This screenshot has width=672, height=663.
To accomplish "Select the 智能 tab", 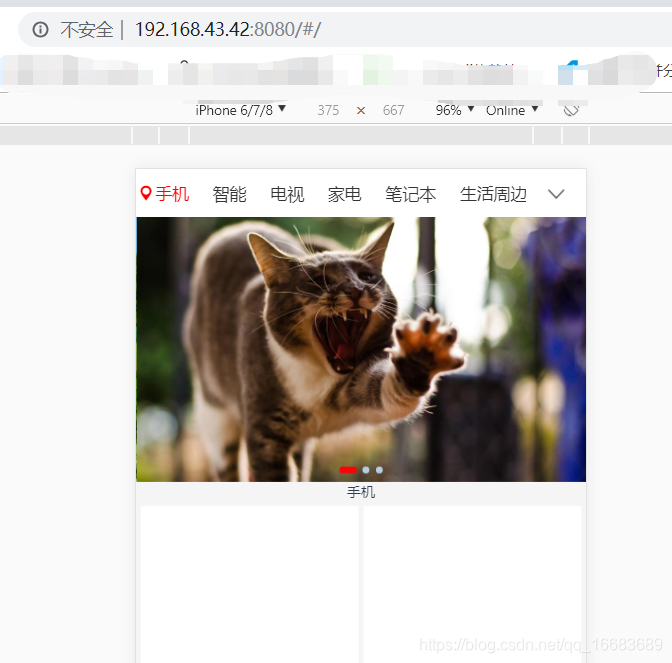I will pos(229,195).
